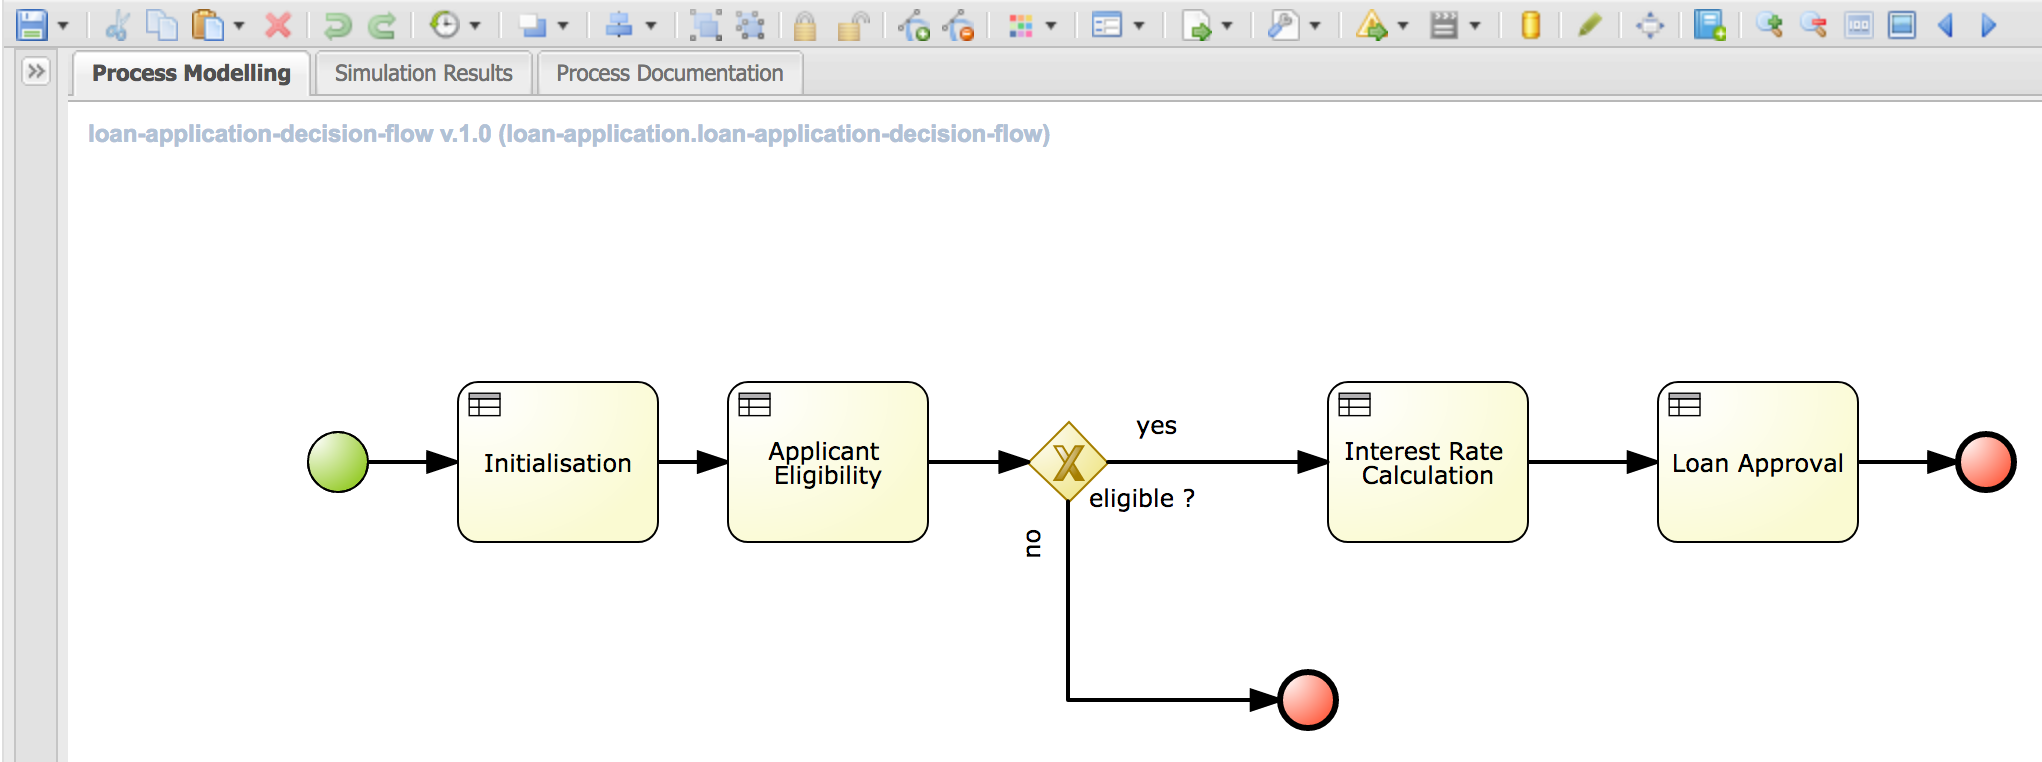Open the export page dropdown arrow
Screen dimensions: 2042x762
[1227, 26]
